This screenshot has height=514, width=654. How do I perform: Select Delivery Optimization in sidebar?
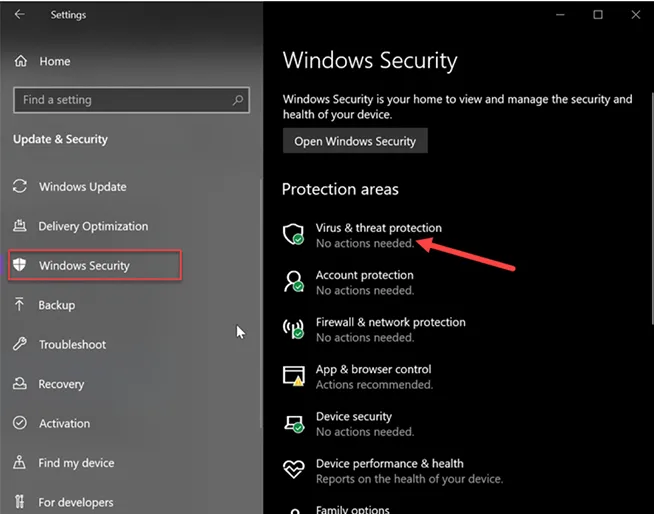tap(93, 226)
